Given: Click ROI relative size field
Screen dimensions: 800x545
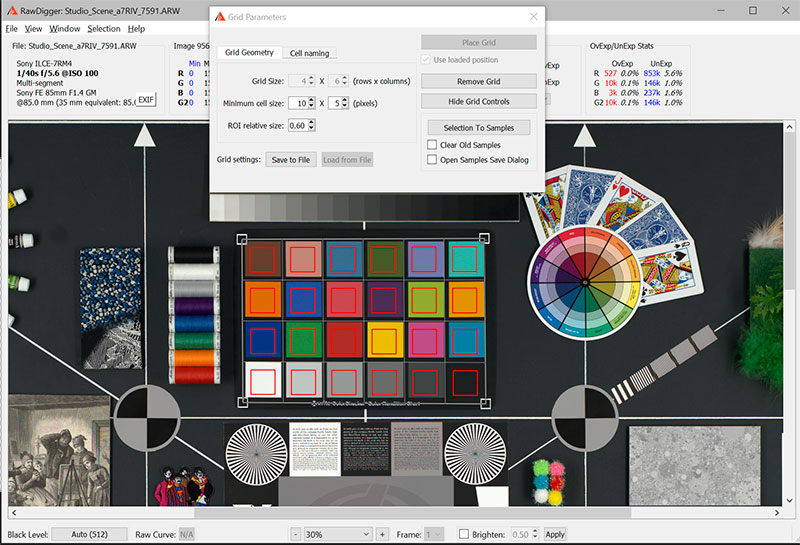Looking at the screenshot, I should pos(298,126).
